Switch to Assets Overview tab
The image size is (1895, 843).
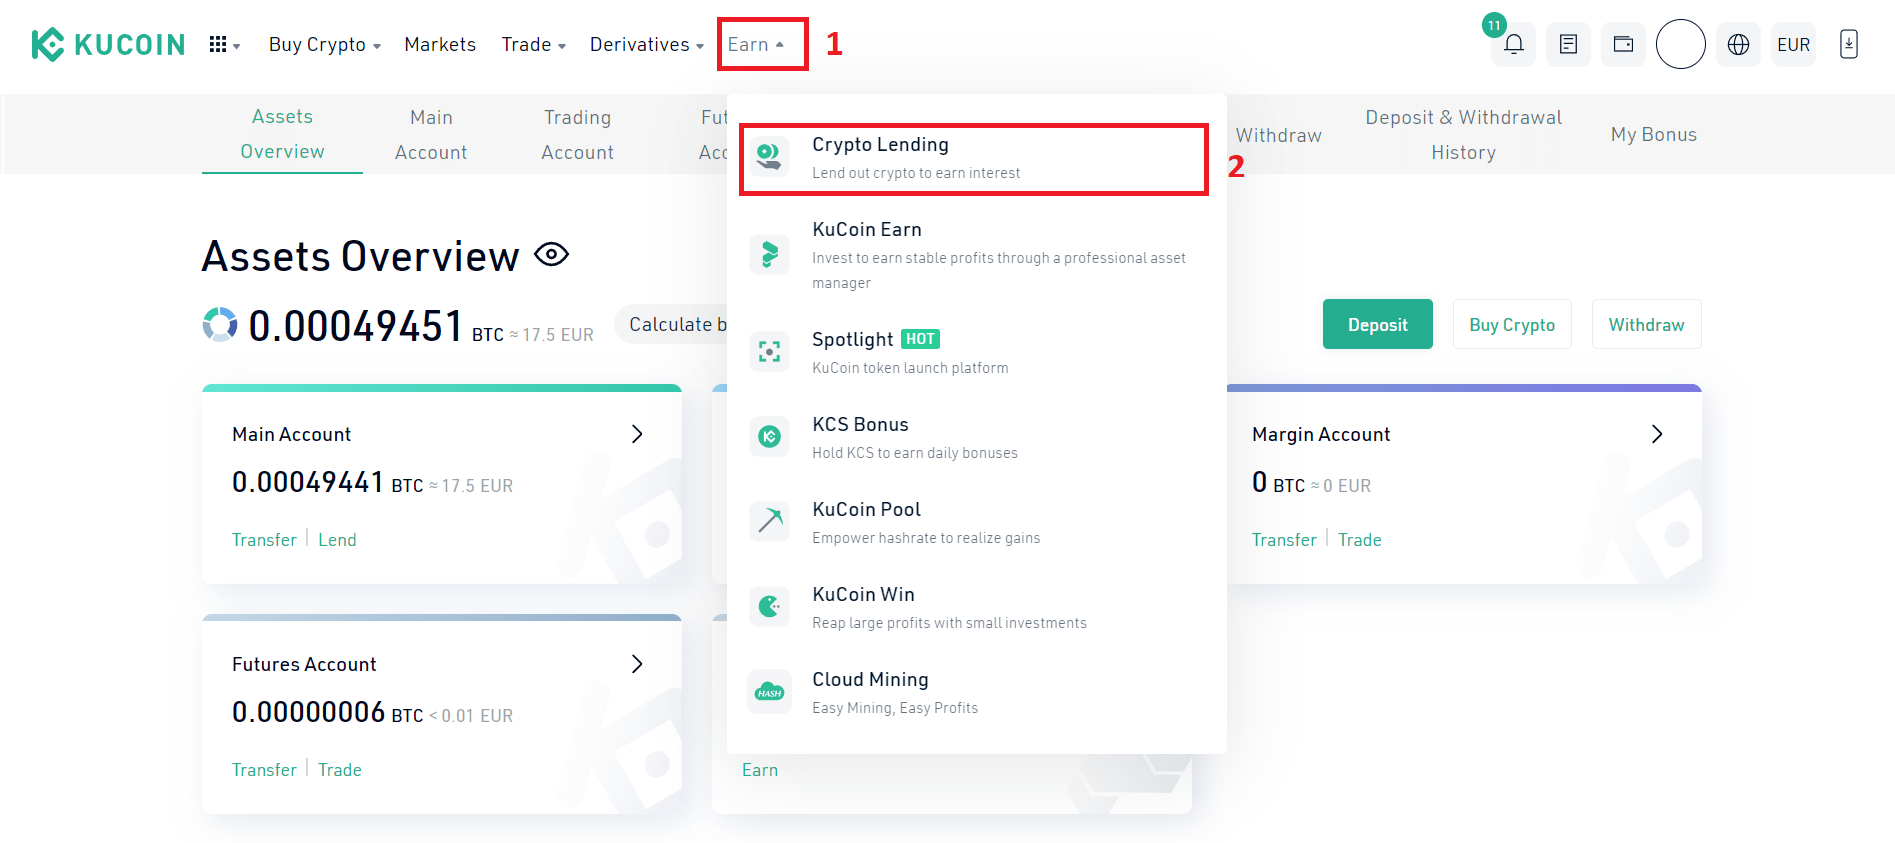pos(282,134)
